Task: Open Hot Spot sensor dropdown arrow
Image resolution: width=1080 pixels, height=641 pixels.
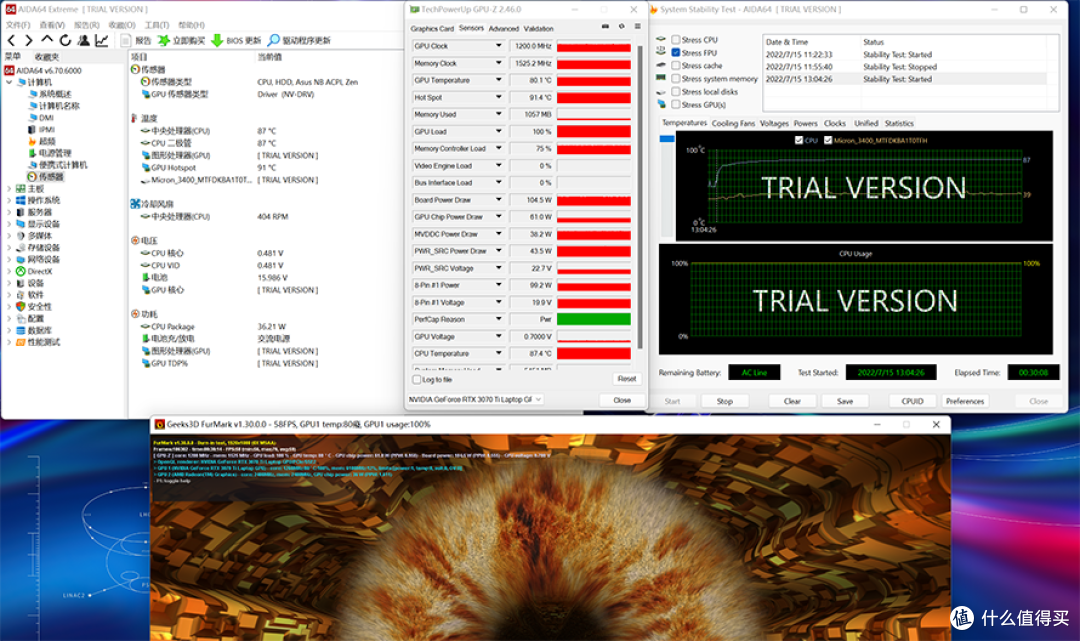Action: point(499,97)
